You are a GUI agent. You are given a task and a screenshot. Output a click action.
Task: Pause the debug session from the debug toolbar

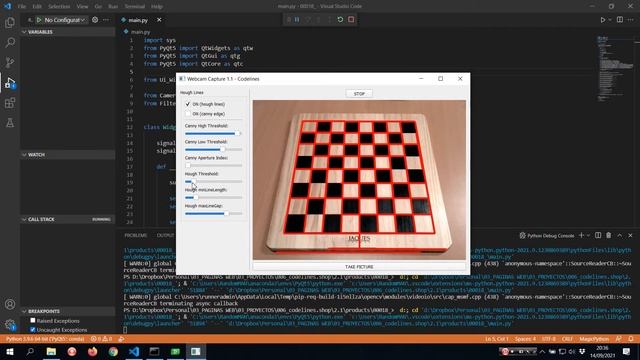pos(297,20)
